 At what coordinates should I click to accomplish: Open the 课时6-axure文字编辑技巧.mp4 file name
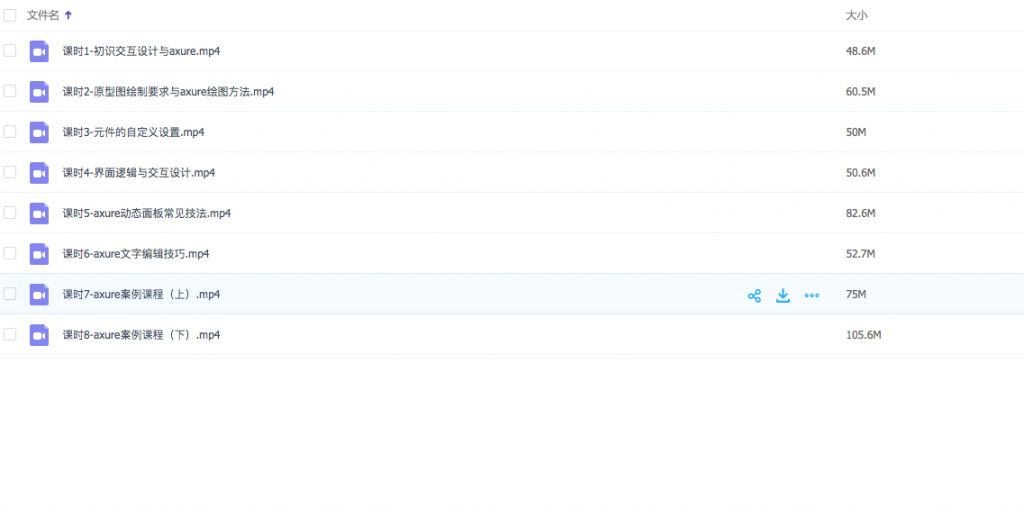tap(136, 254)
